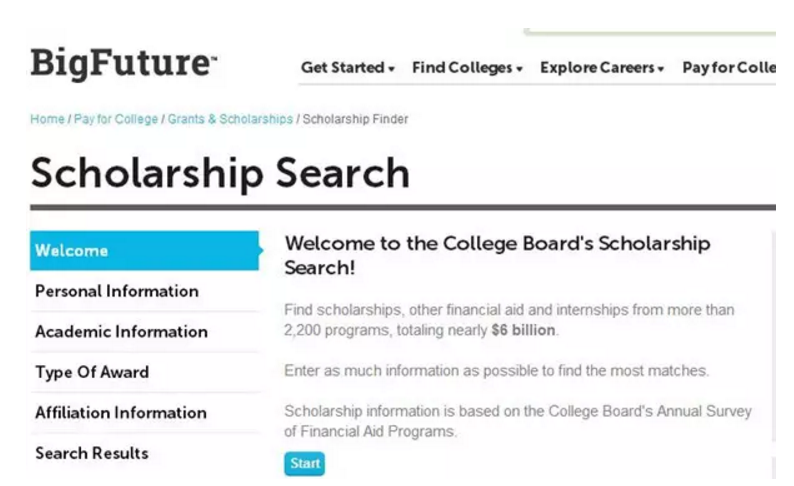The image size is (794, 486).
Task: Open the Pay for College navigation menu
Action: 728,68
